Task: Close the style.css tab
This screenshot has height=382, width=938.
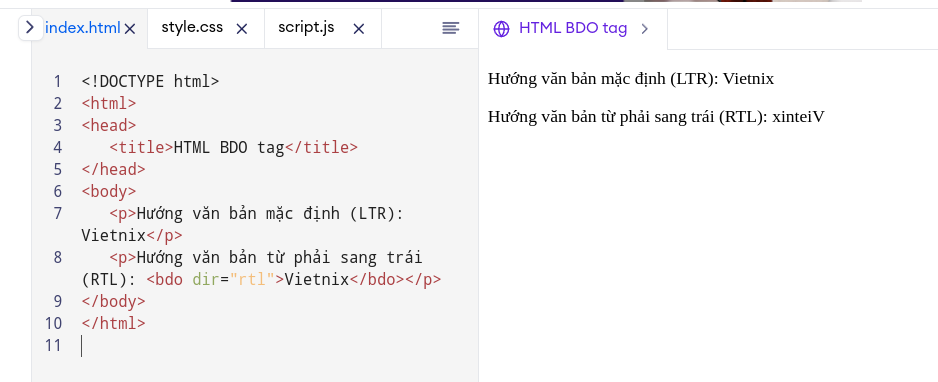Action: click(242, 29)
